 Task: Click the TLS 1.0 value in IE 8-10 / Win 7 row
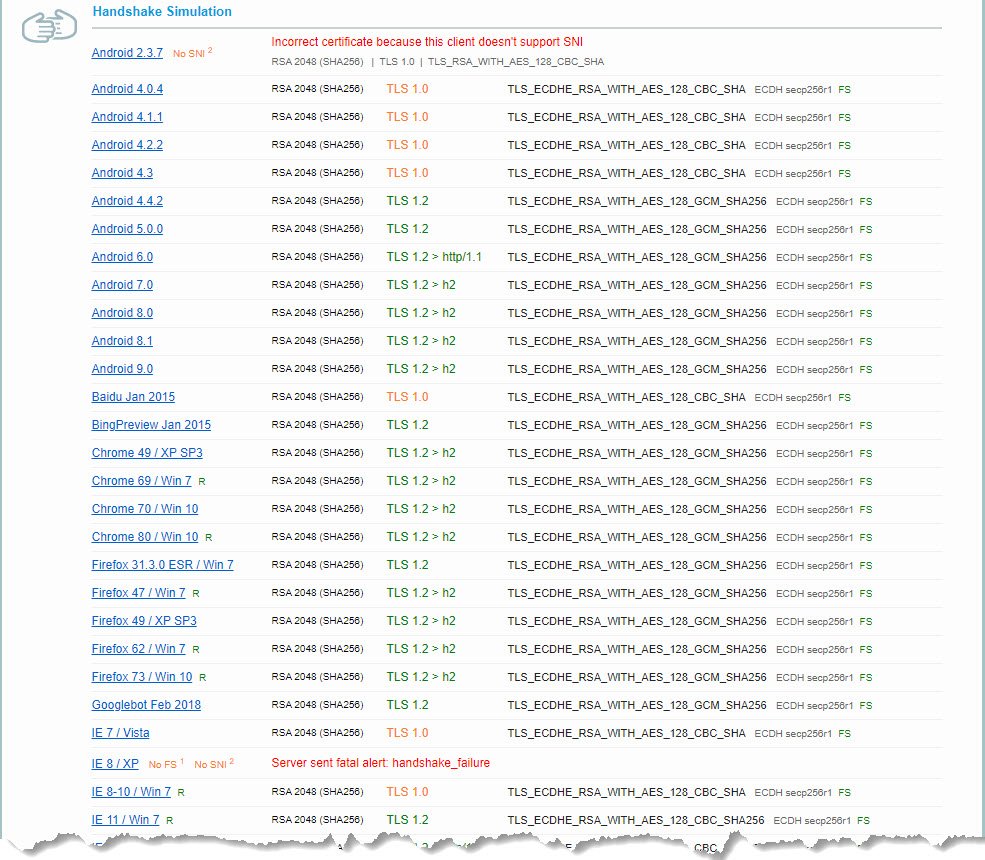pos(407,792)
